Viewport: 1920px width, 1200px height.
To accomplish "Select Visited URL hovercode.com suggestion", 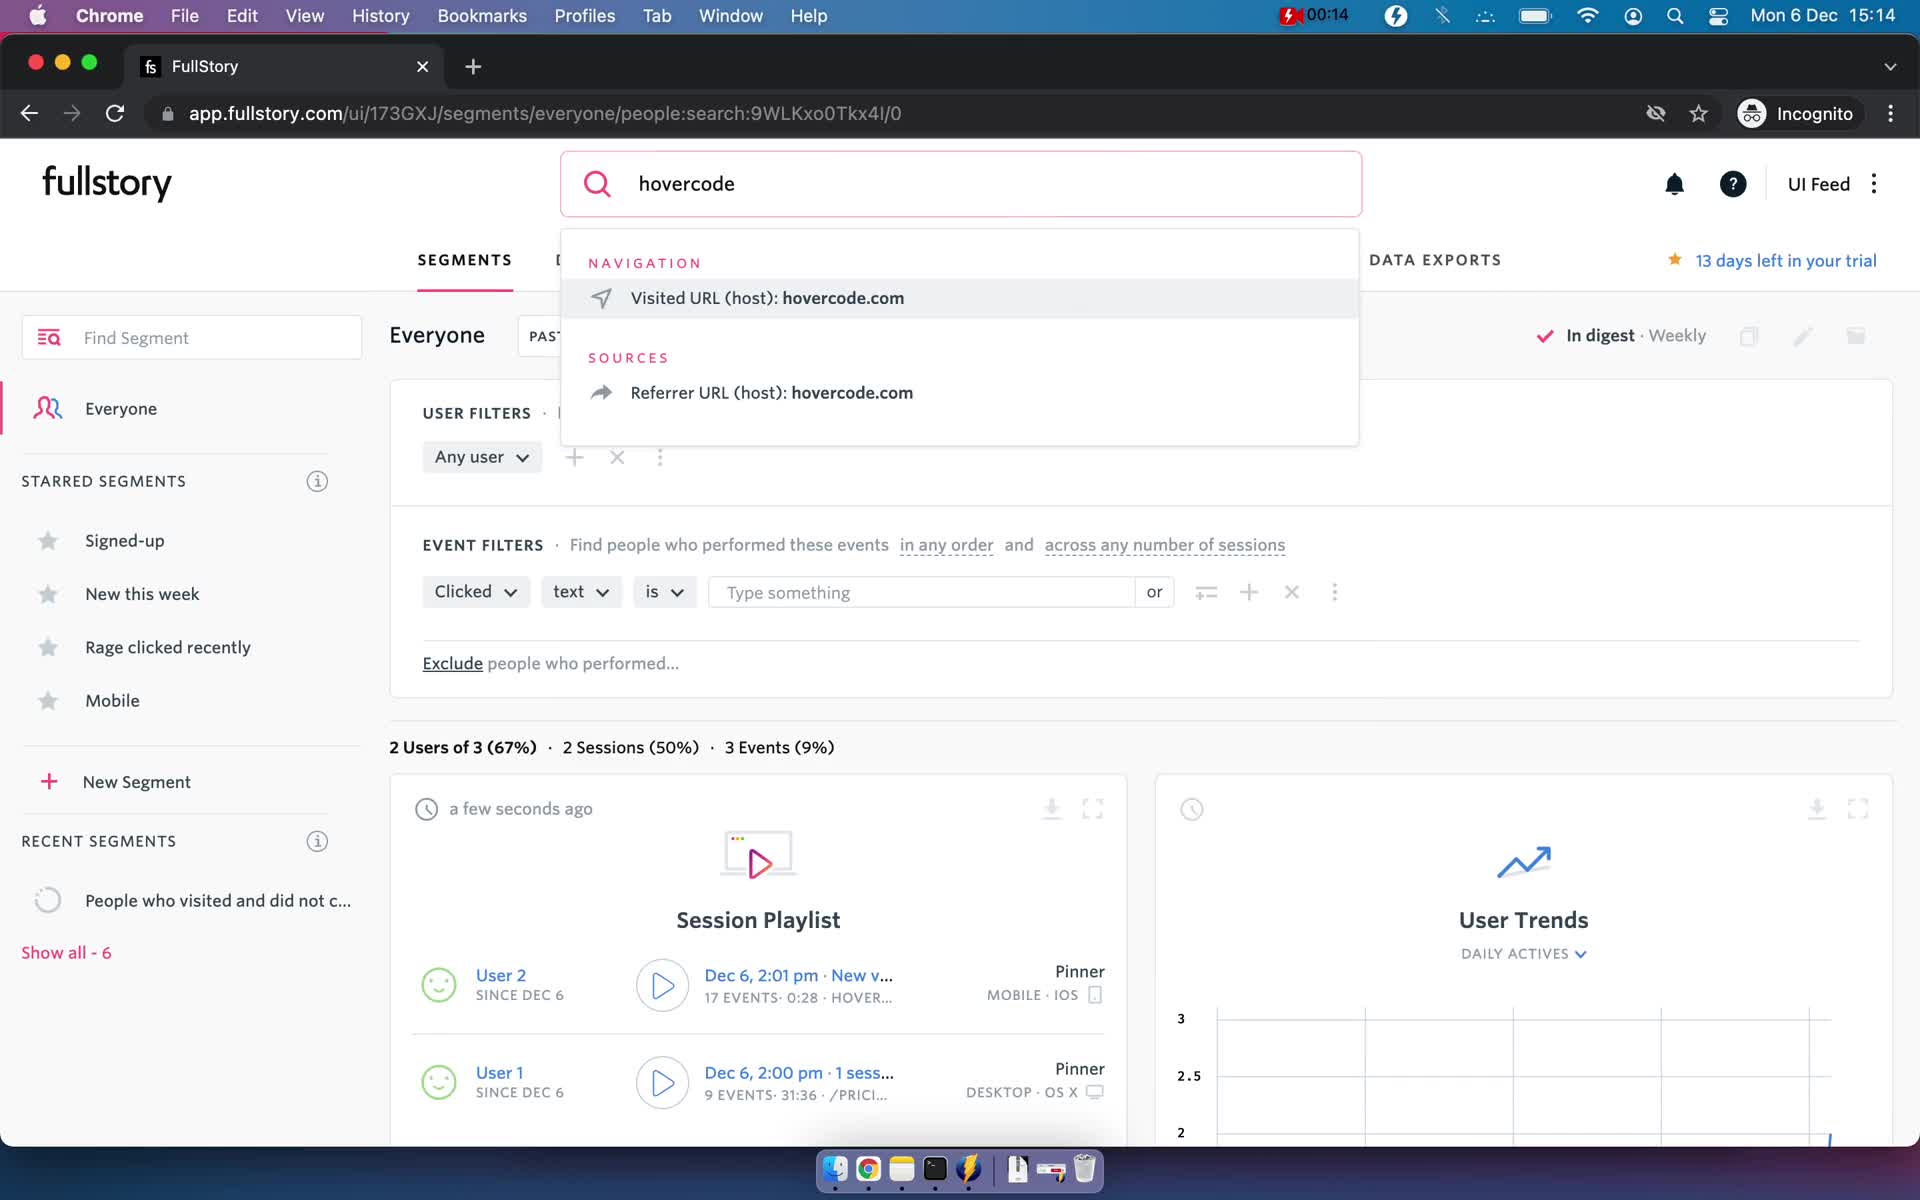I will pyautogui.click(x=960, y=298).
